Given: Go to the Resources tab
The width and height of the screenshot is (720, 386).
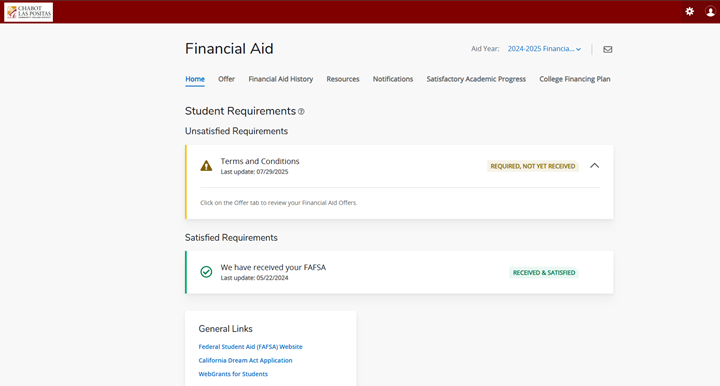Looking at the screenshot, I should [x=343, y=79].
